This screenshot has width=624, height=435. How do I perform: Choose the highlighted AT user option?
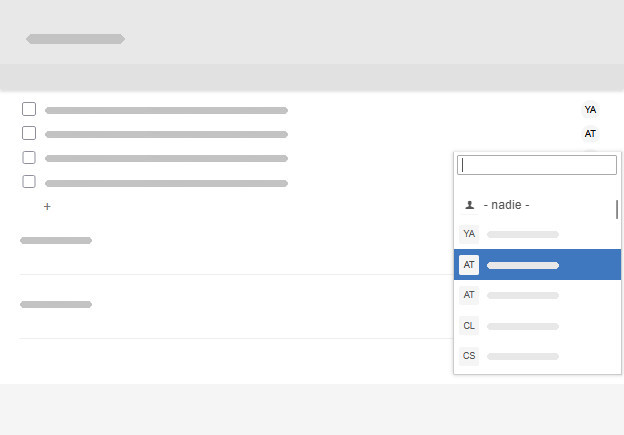coord(522,265)
